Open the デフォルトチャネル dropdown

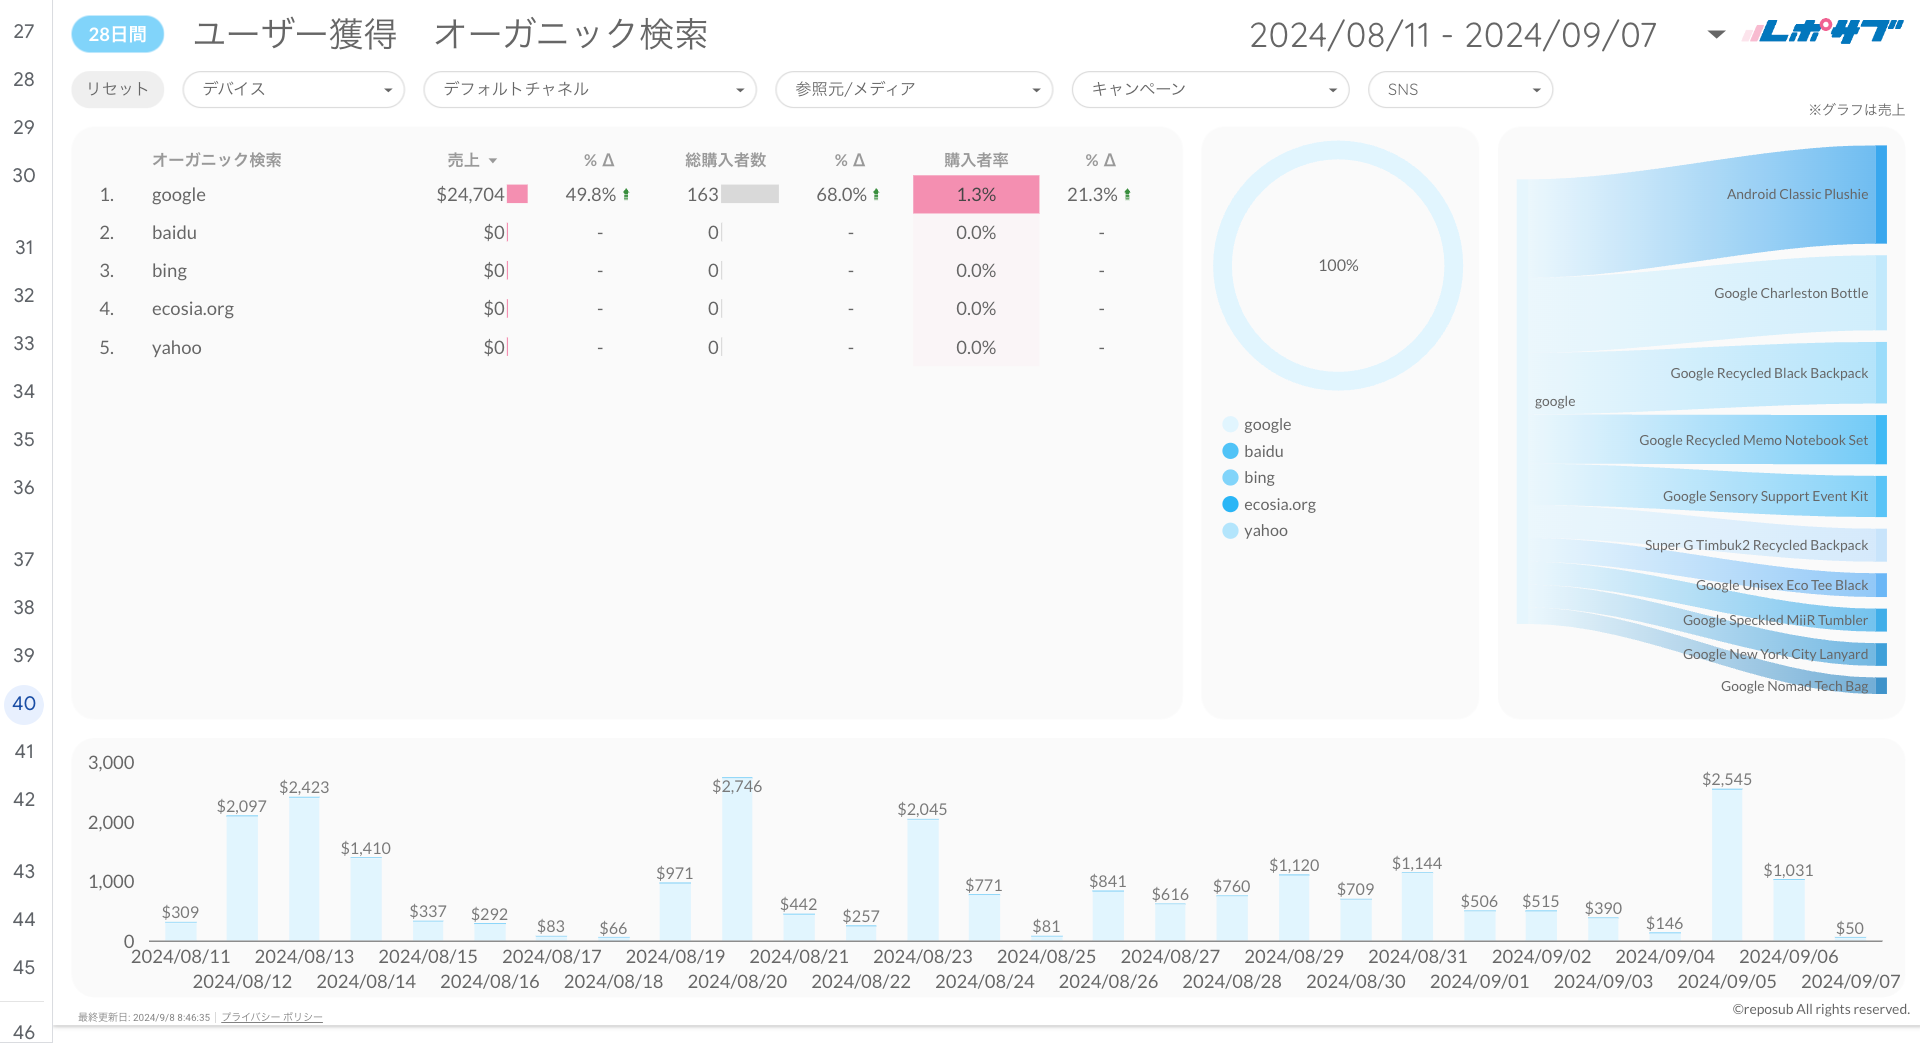coord(589,89)
